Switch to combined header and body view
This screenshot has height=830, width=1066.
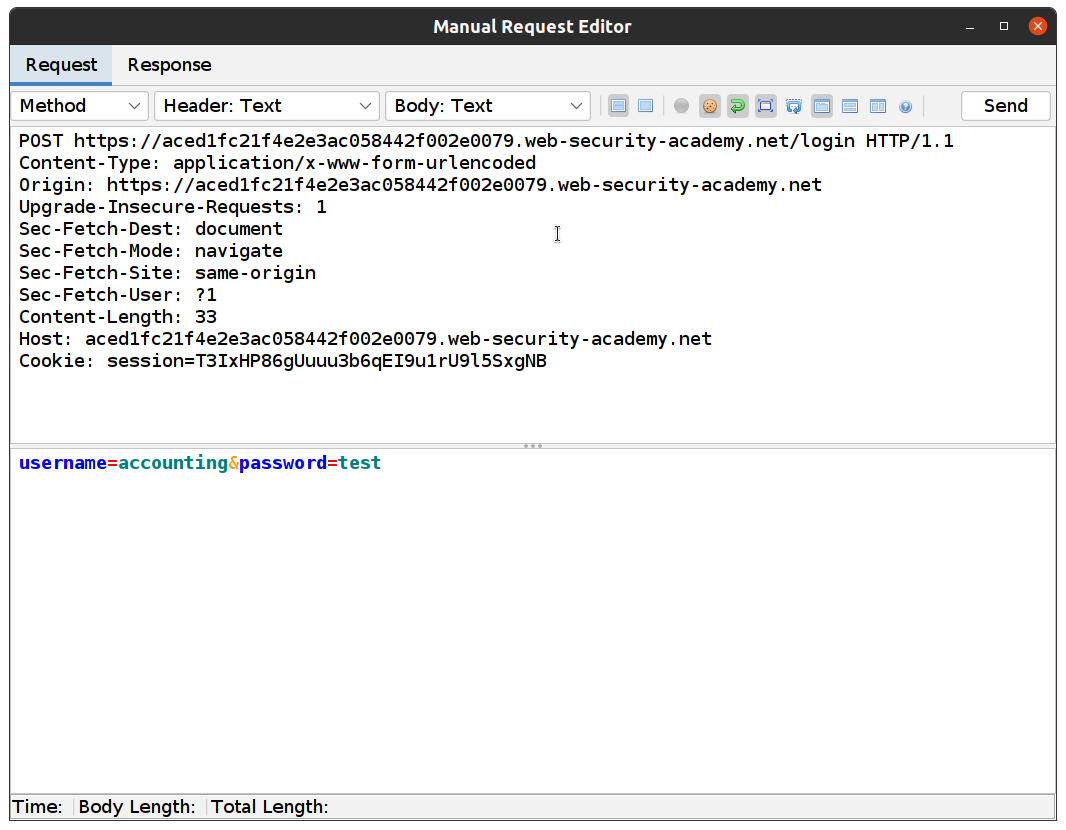click(x=646, y=106)
